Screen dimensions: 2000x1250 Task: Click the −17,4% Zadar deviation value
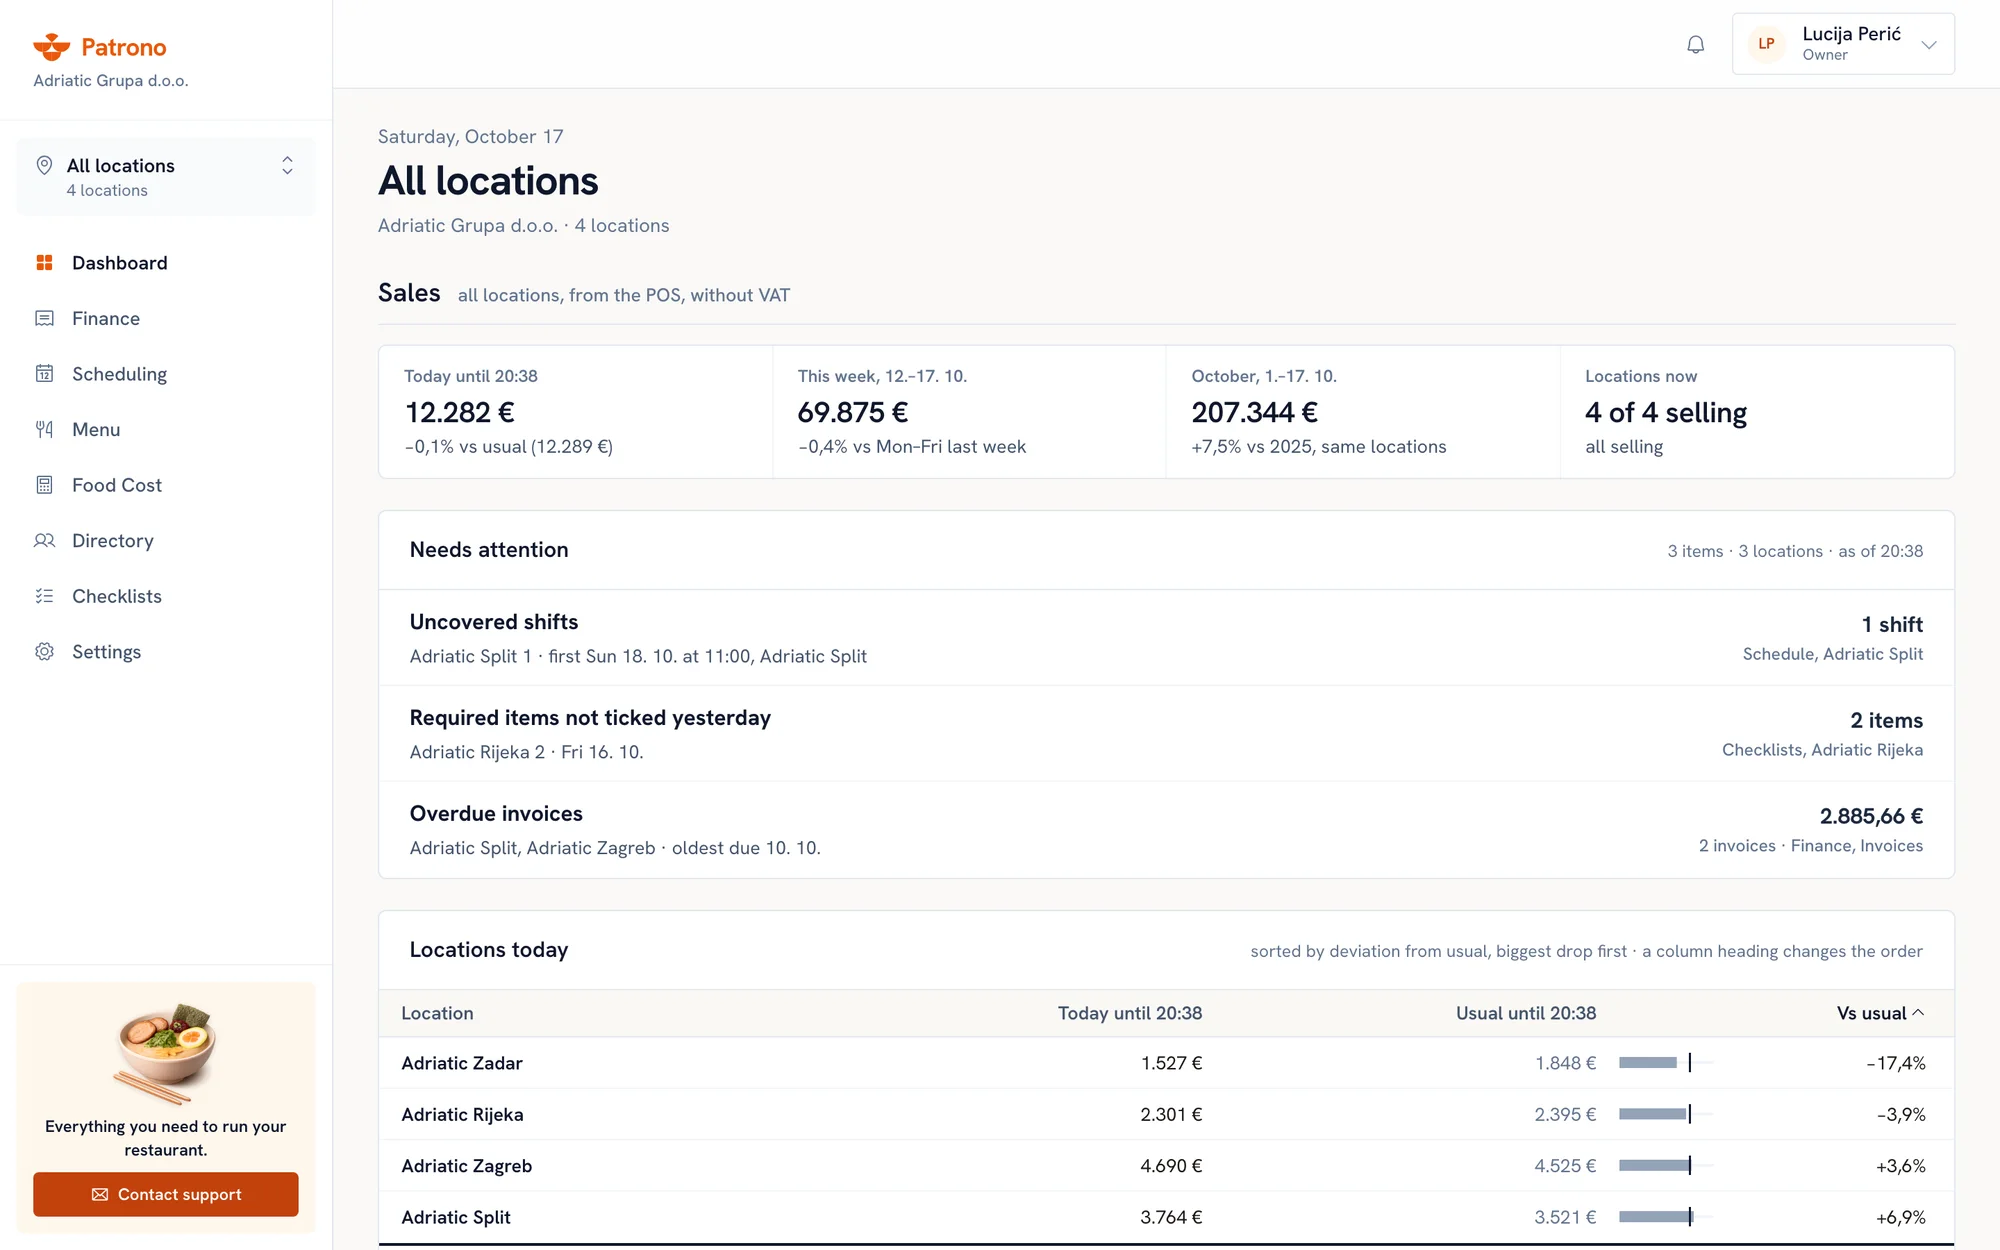[x=1896, y=1063]
